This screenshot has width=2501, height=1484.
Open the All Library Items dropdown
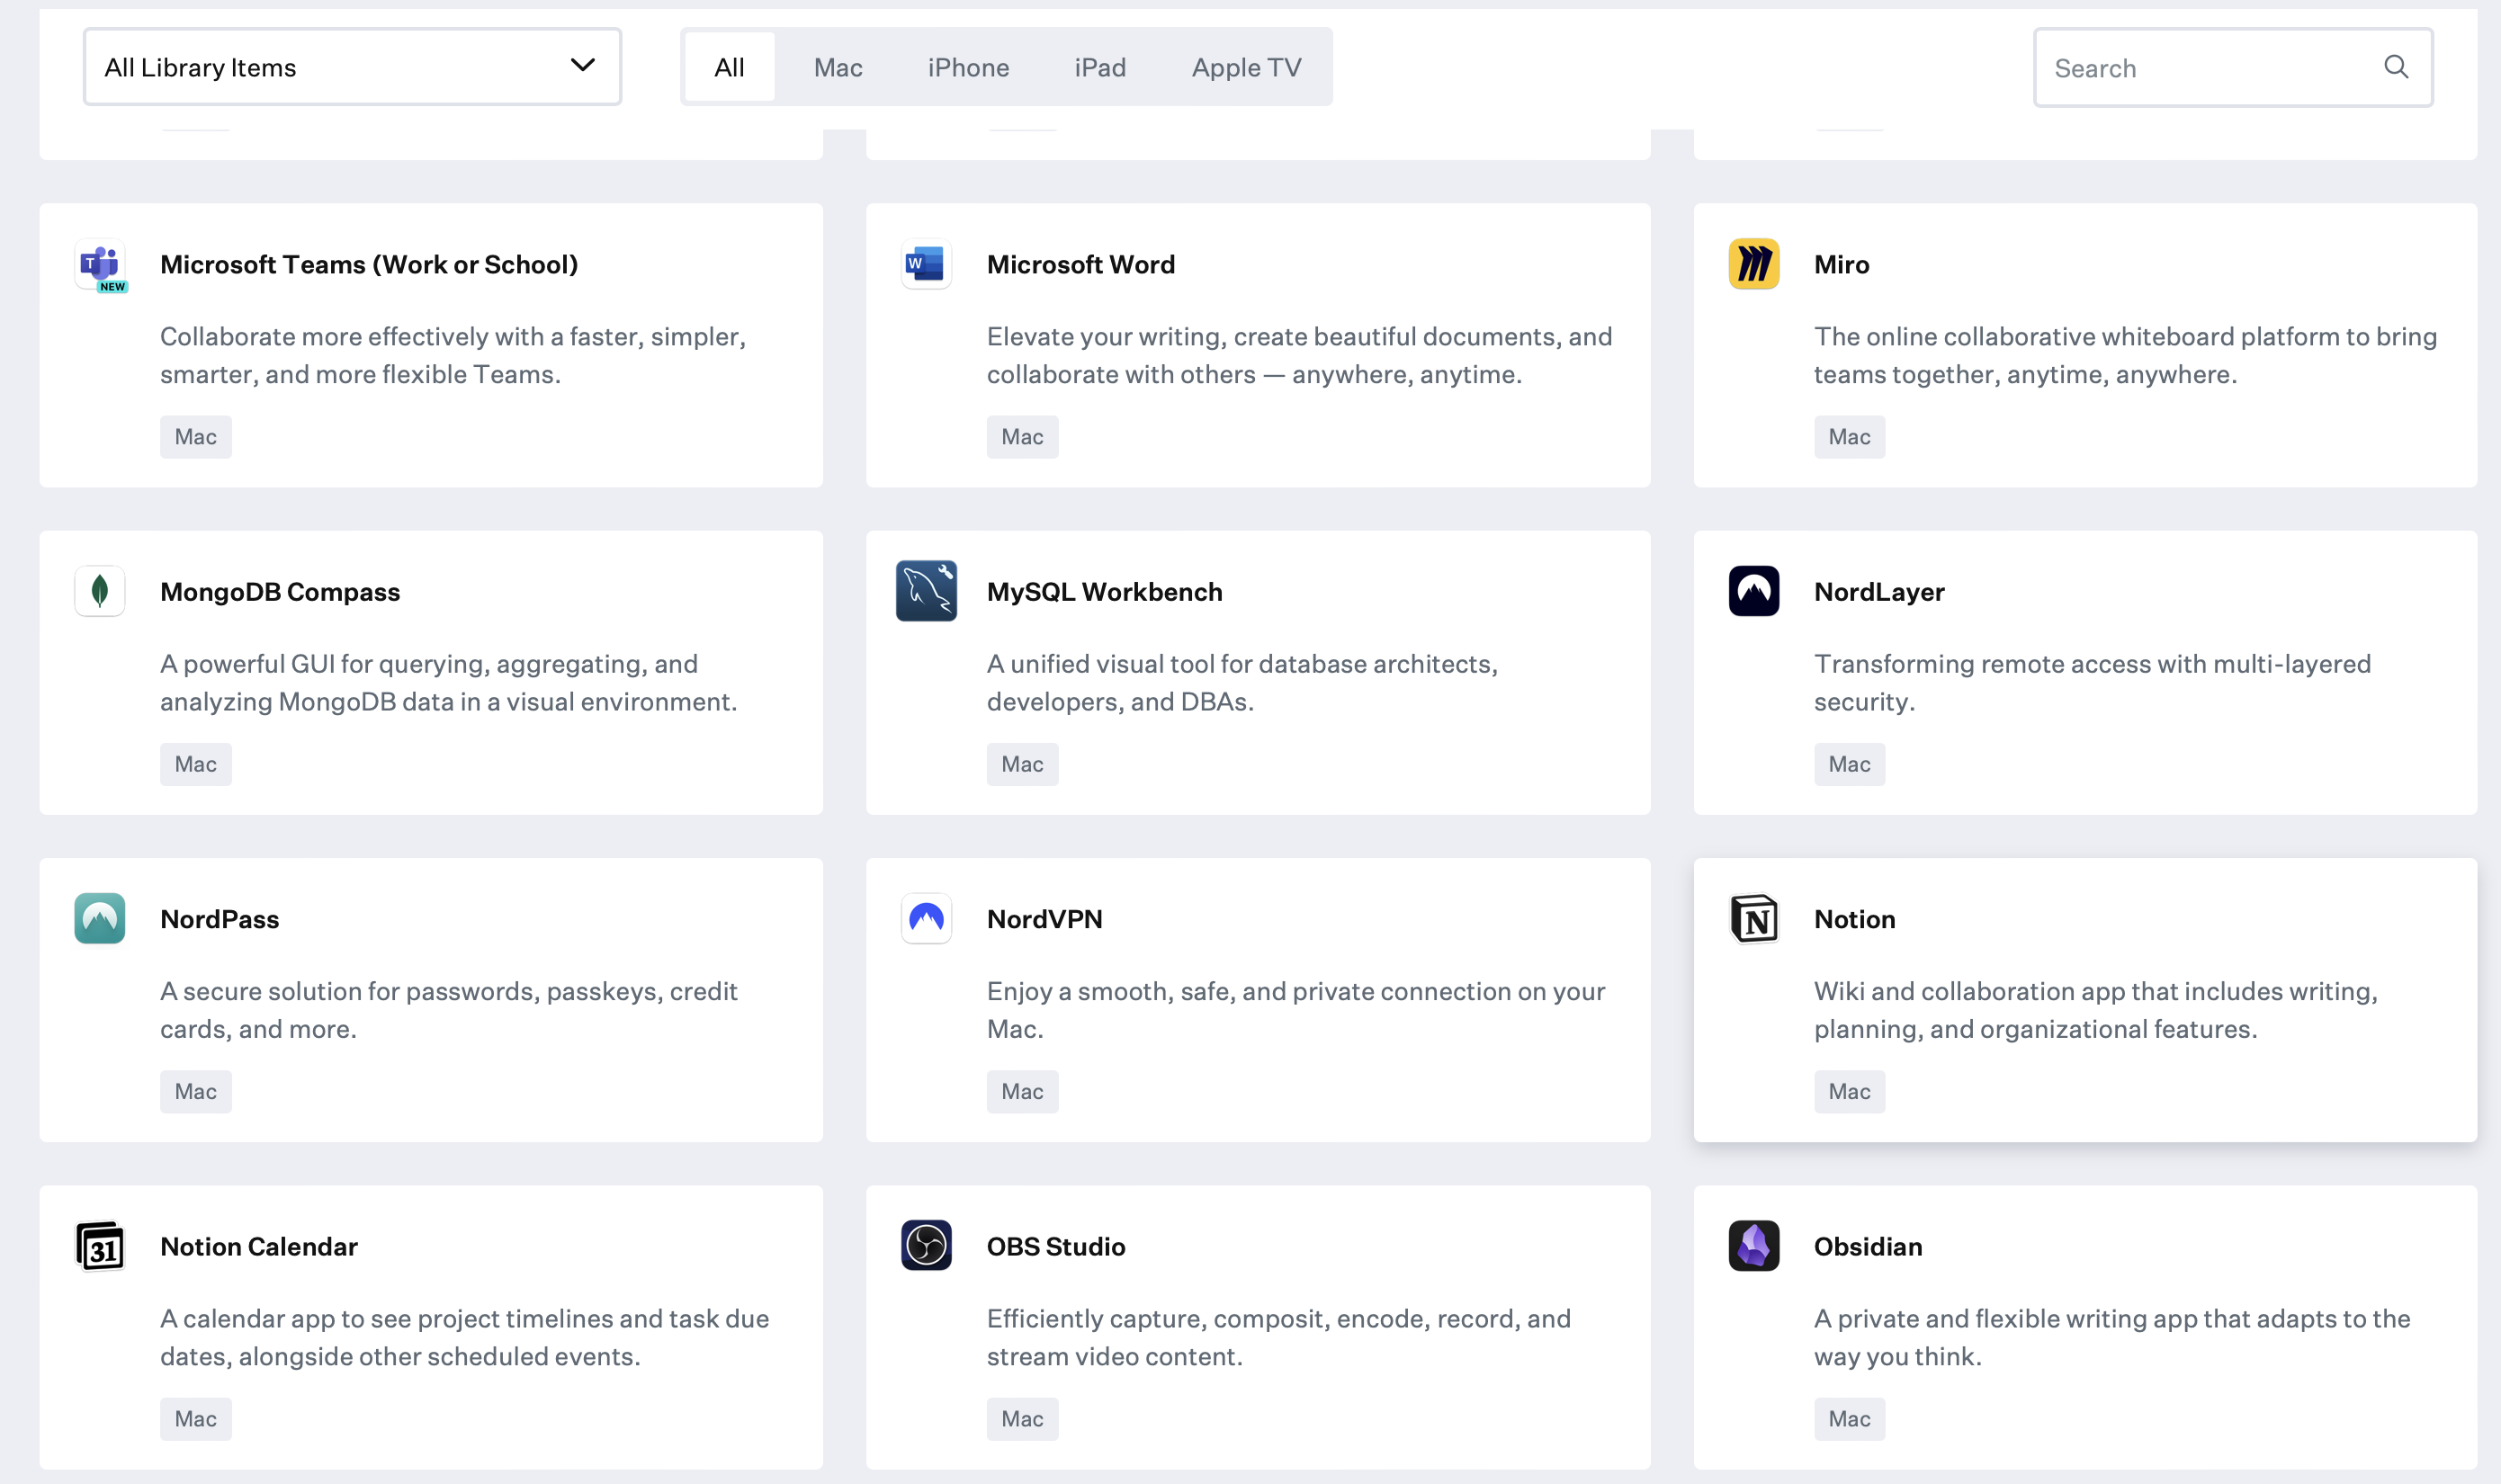tap(352, 67)
